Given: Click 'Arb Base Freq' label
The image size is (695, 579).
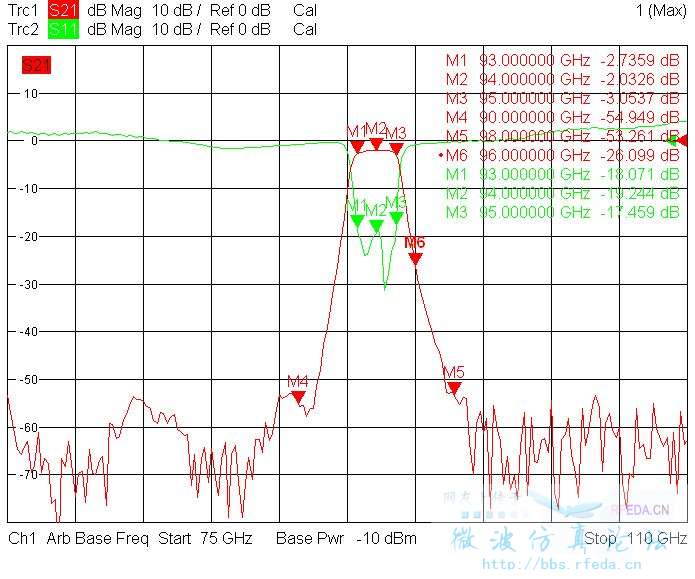Looking at the screenshot, I should pos(98,538).
